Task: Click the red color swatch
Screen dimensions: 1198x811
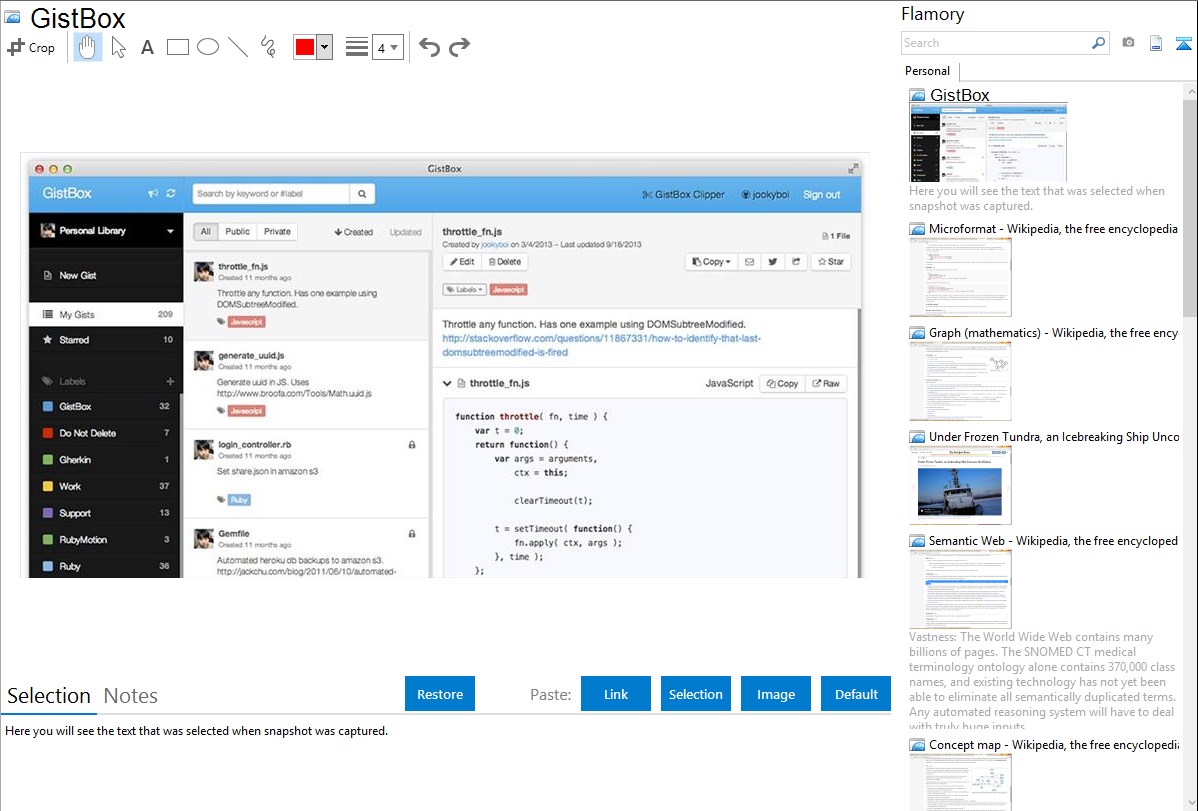Action: click(x=305, y=47)
